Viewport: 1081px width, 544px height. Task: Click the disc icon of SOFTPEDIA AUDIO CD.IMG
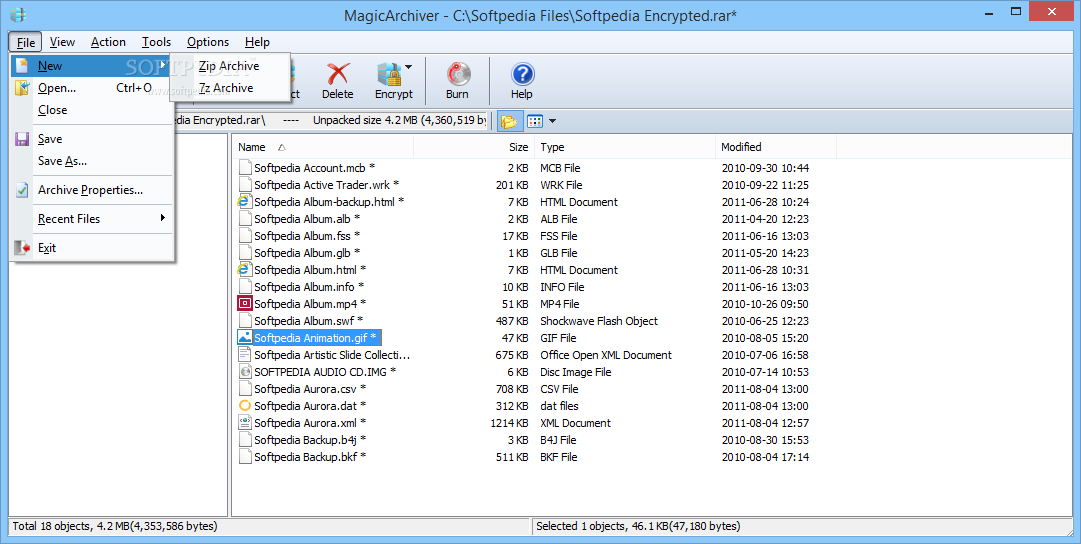[244, 372]
